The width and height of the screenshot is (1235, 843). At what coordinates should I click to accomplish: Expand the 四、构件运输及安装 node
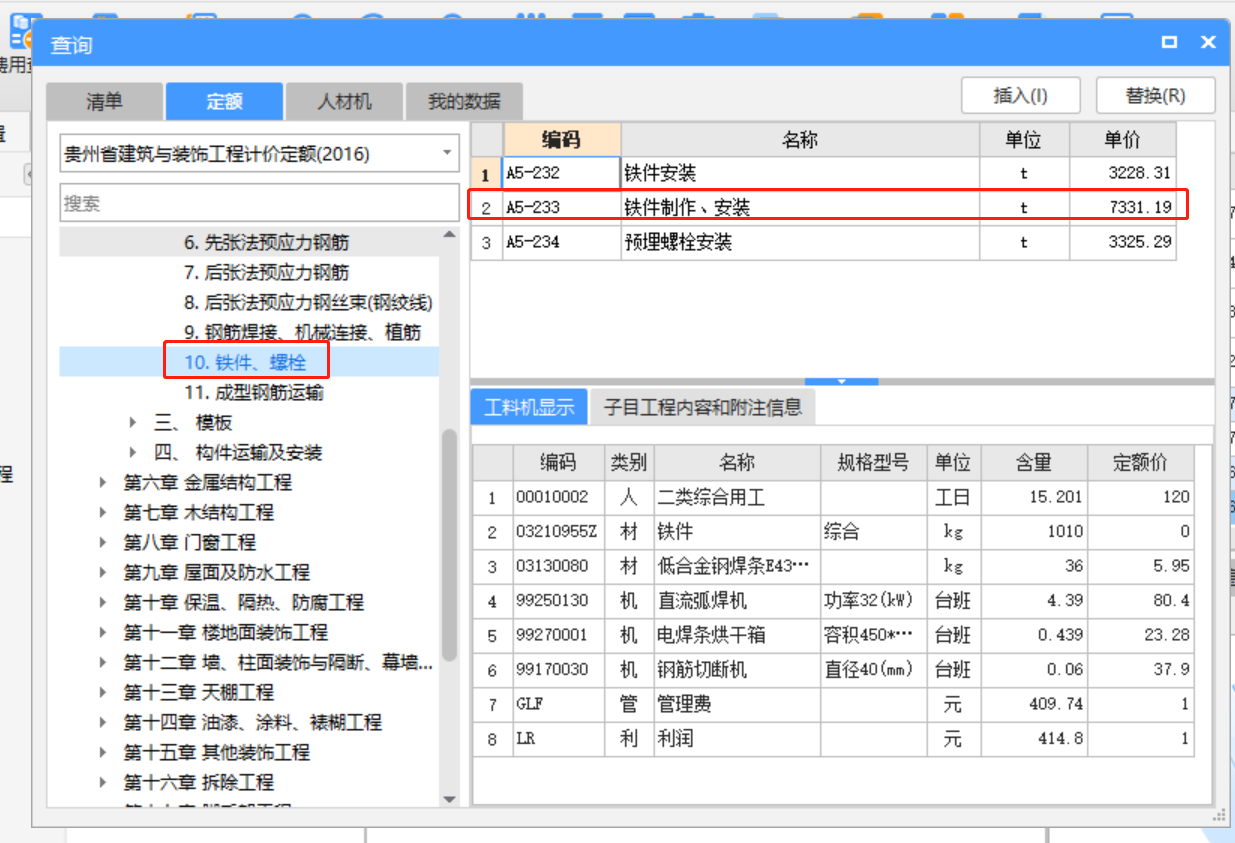coord(134,453)
